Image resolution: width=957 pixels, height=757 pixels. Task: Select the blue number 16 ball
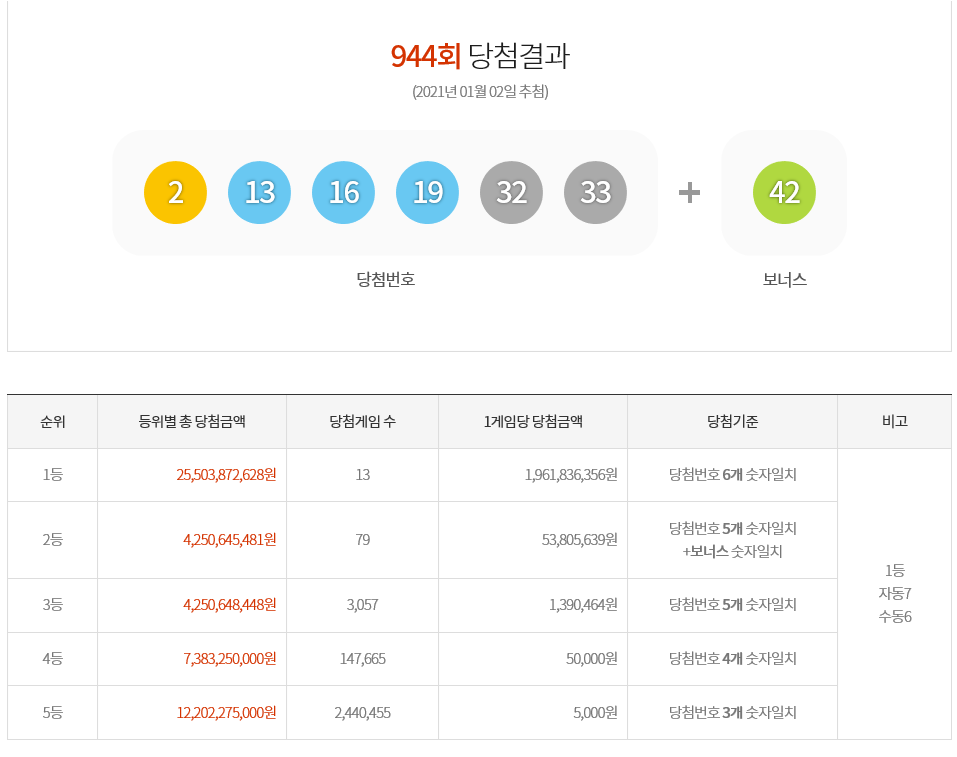click(344, 192)
